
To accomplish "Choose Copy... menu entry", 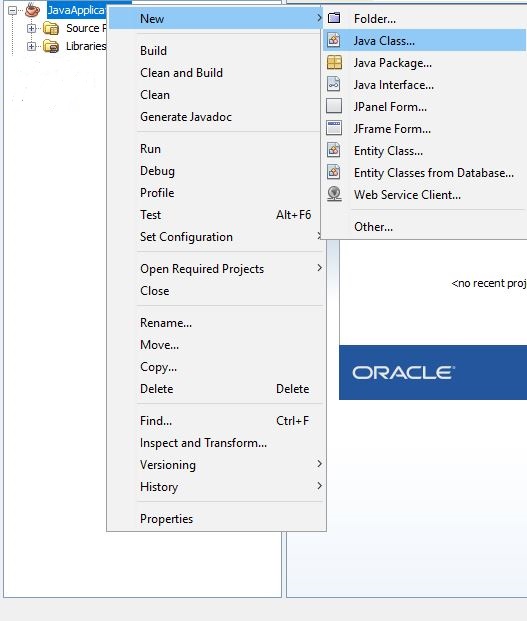I will pos(216,367).
